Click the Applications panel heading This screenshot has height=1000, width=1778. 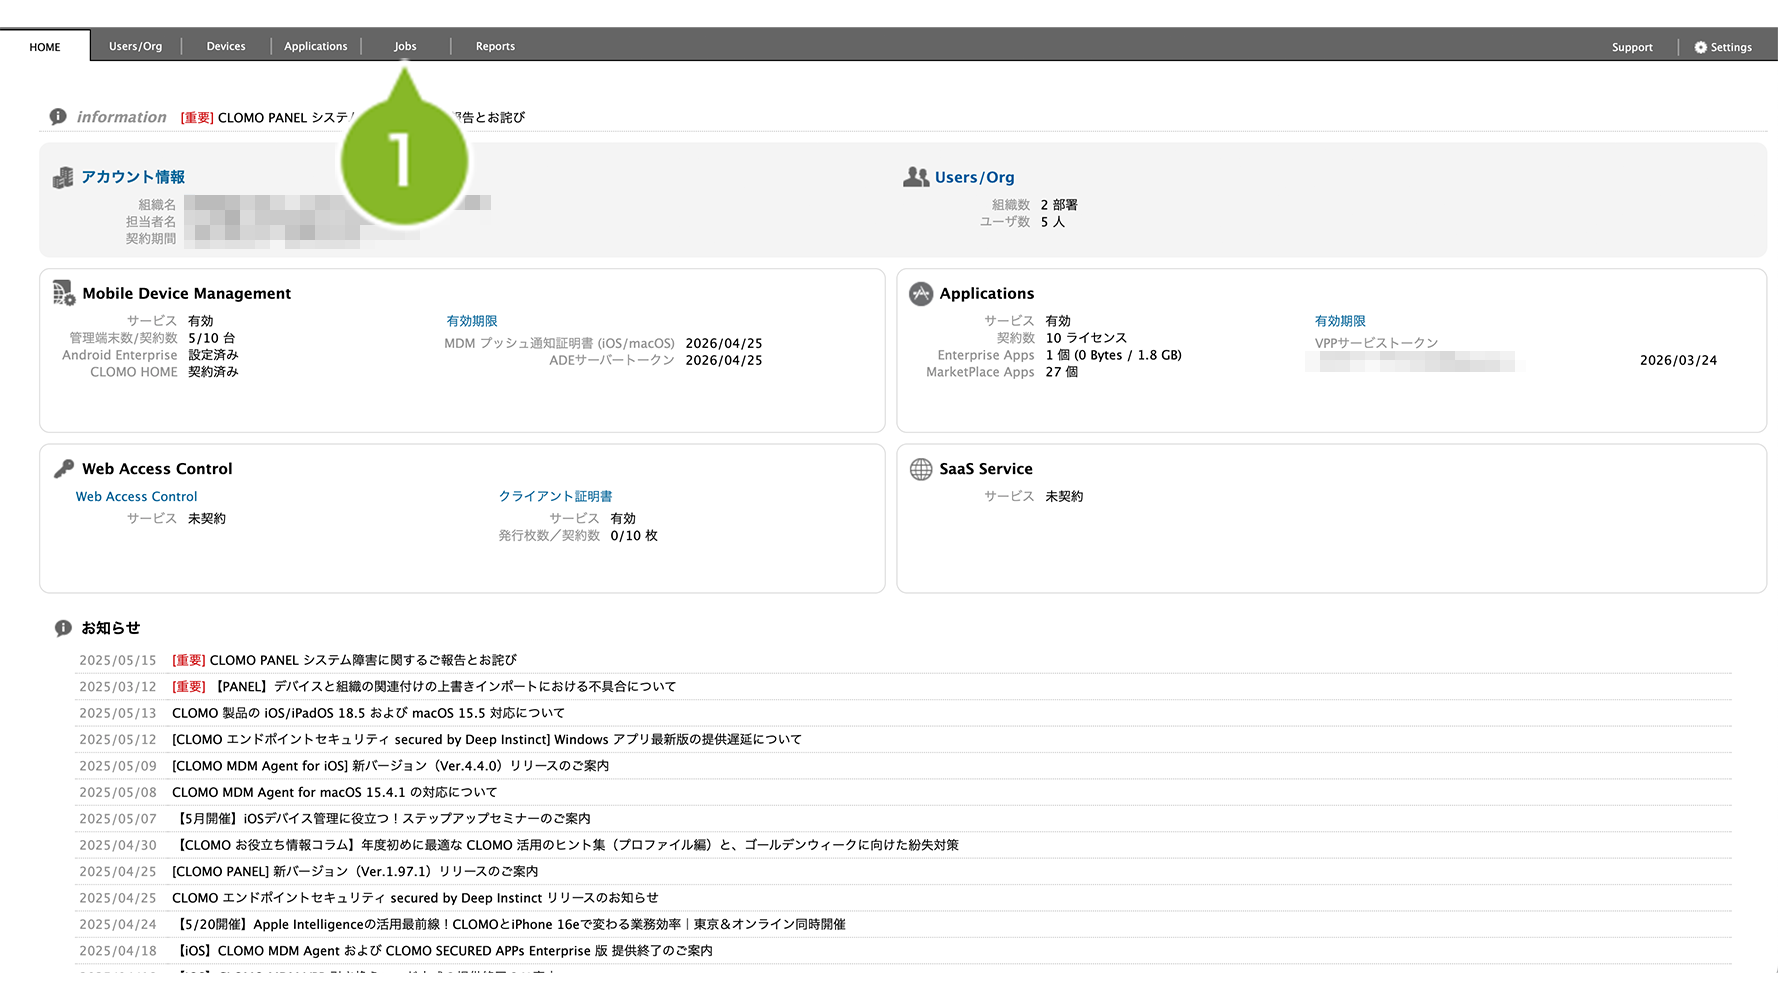coord(987,293)
